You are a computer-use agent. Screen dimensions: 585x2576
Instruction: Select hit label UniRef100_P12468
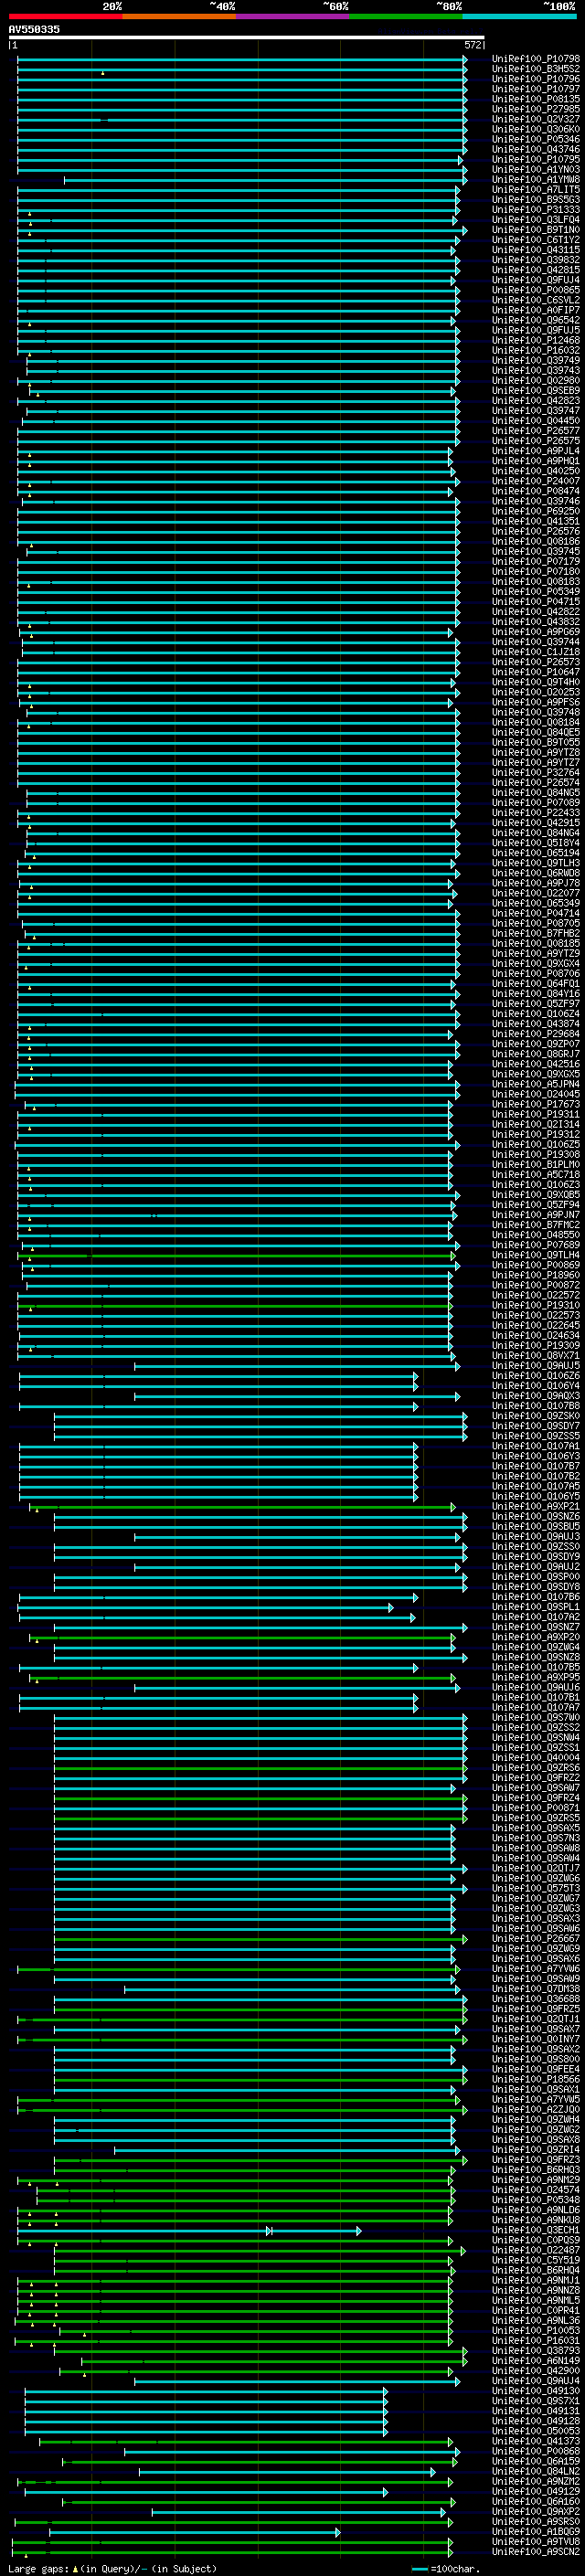coord(536,341)
